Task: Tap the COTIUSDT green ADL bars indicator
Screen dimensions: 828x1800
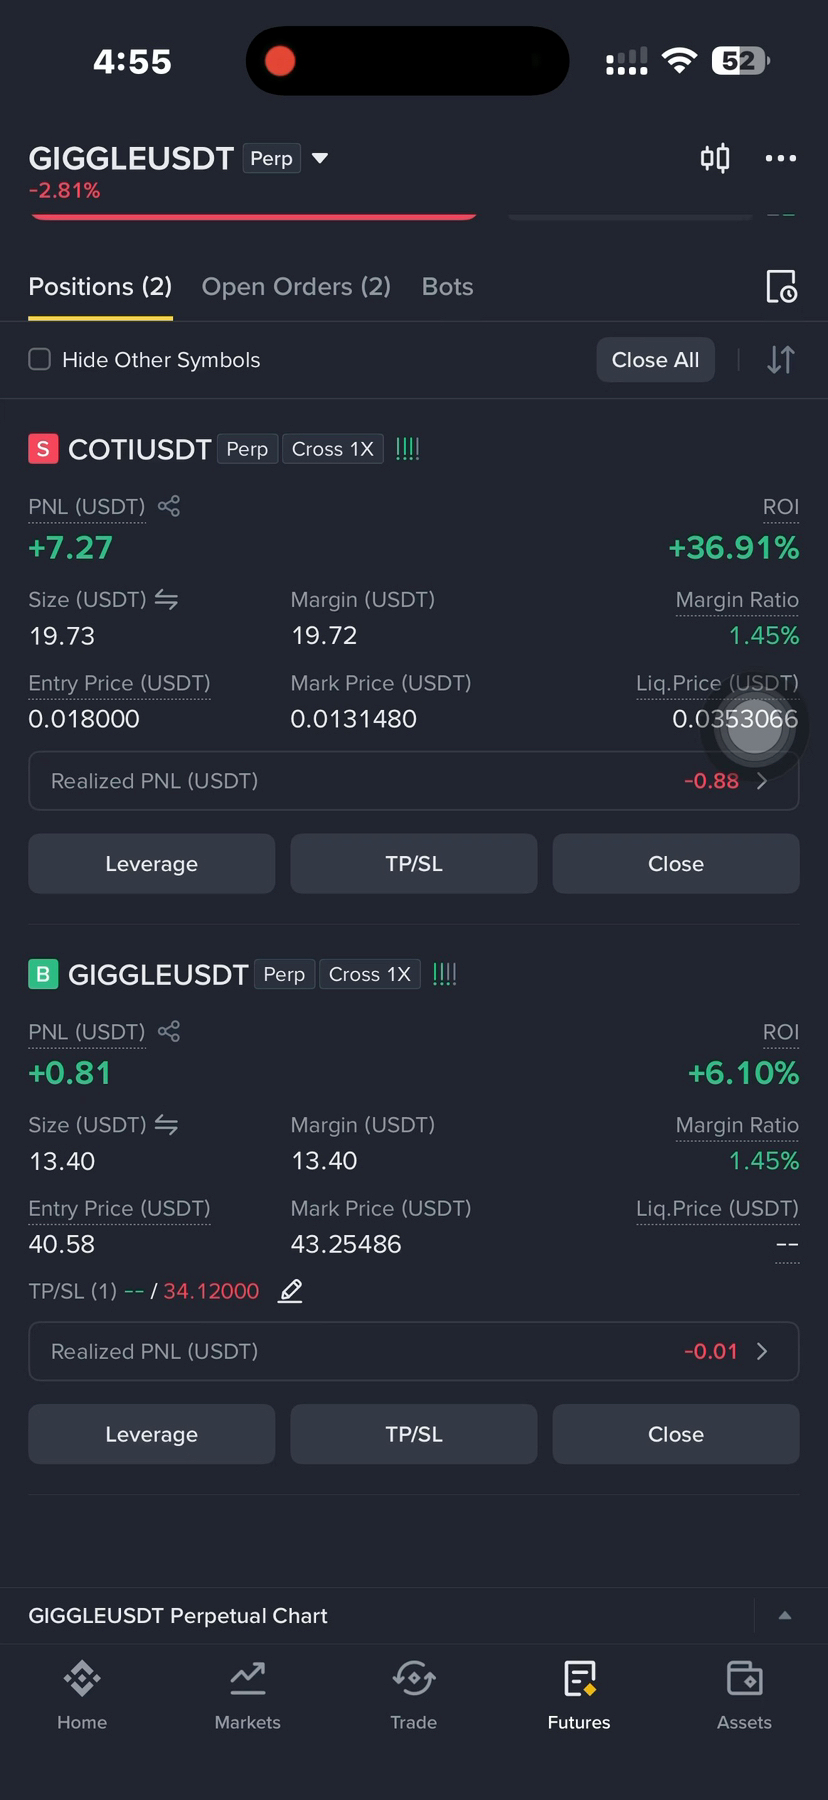Action: coord(407,449)
